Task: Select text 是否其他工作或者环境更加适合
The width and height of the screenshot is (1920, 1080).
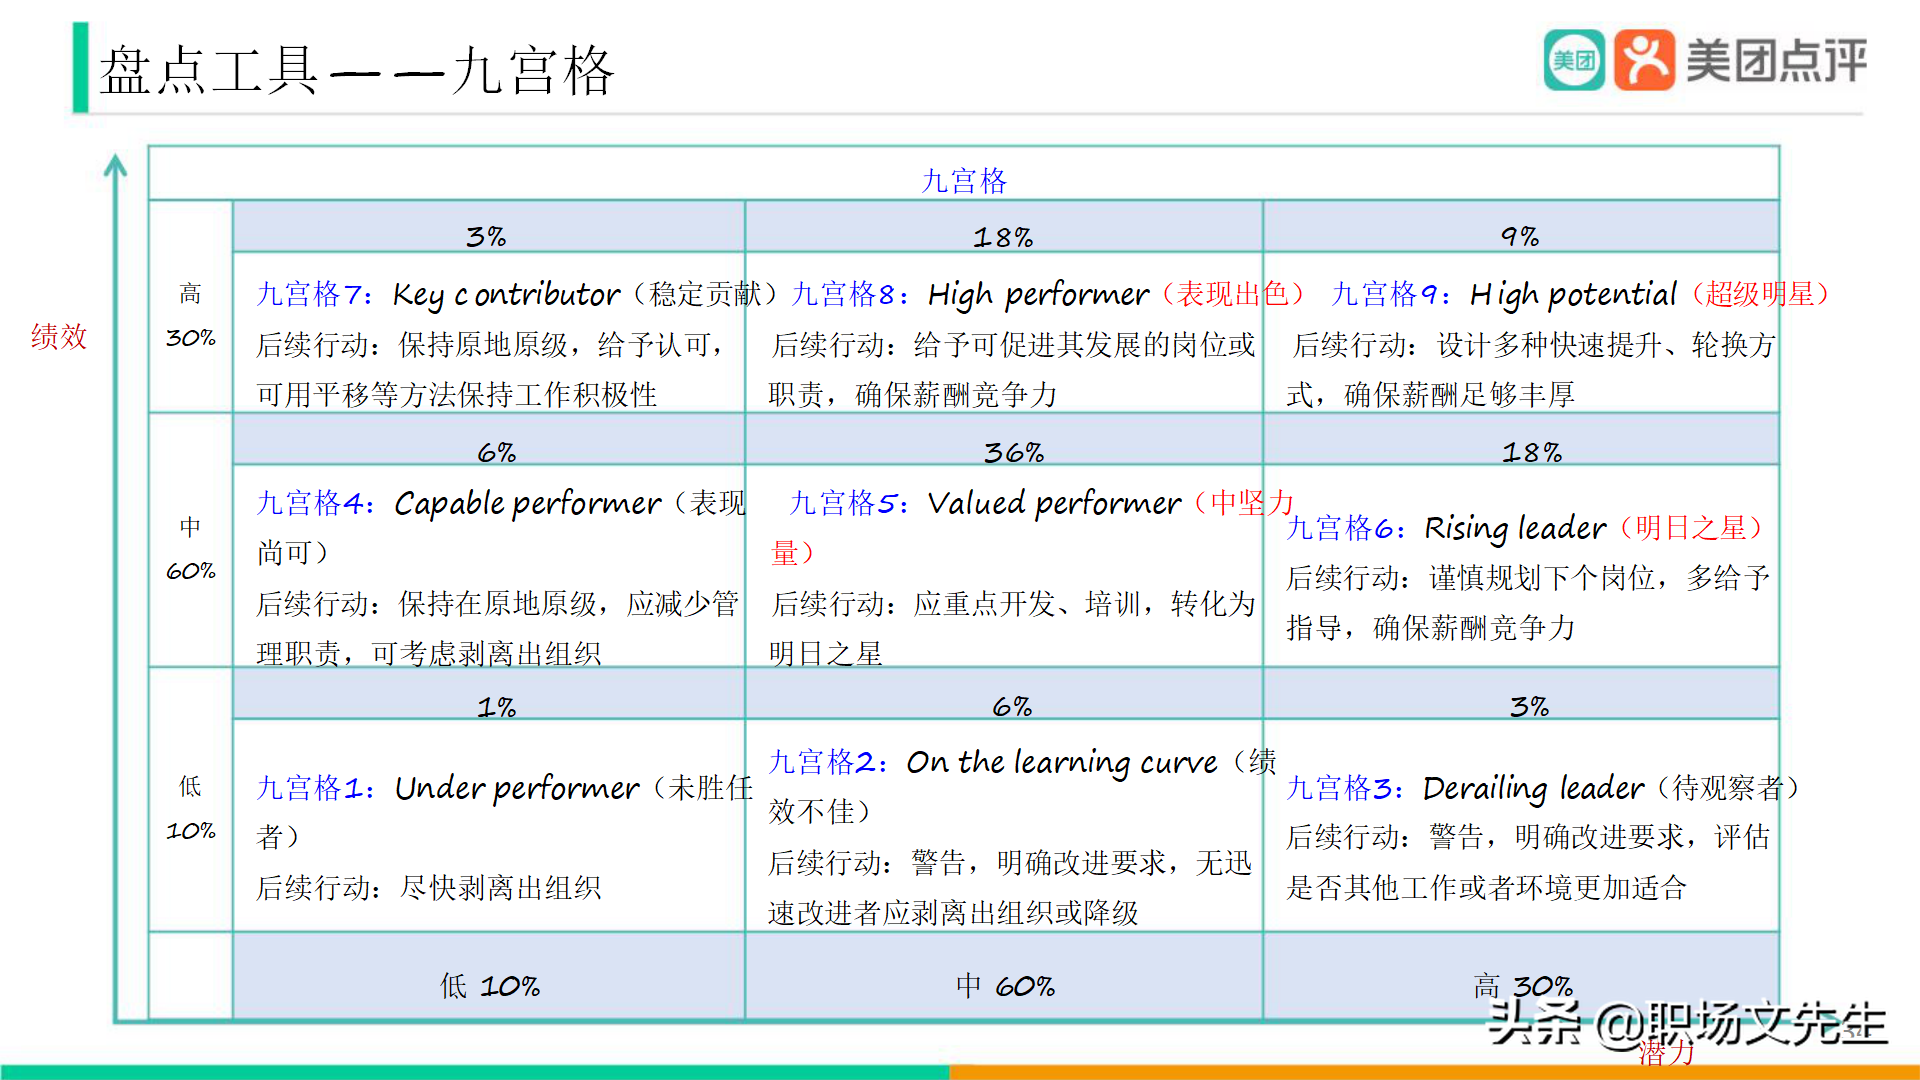Action: tap(1487, 887)
